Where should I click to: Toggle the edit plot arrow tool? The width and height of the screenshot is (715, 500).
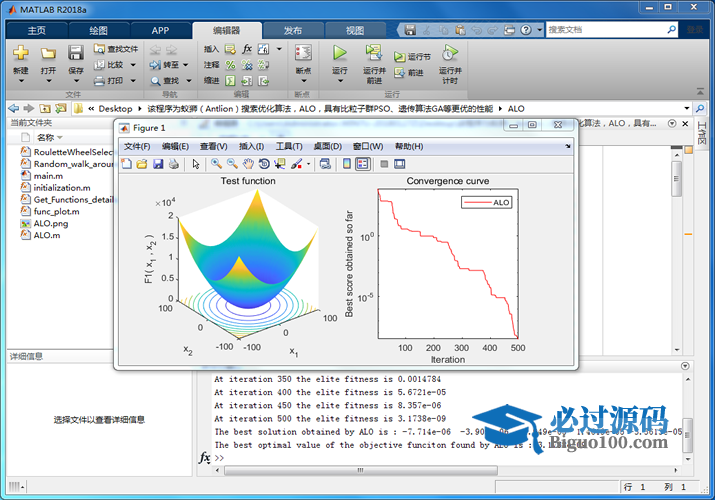tap(196, 164)
